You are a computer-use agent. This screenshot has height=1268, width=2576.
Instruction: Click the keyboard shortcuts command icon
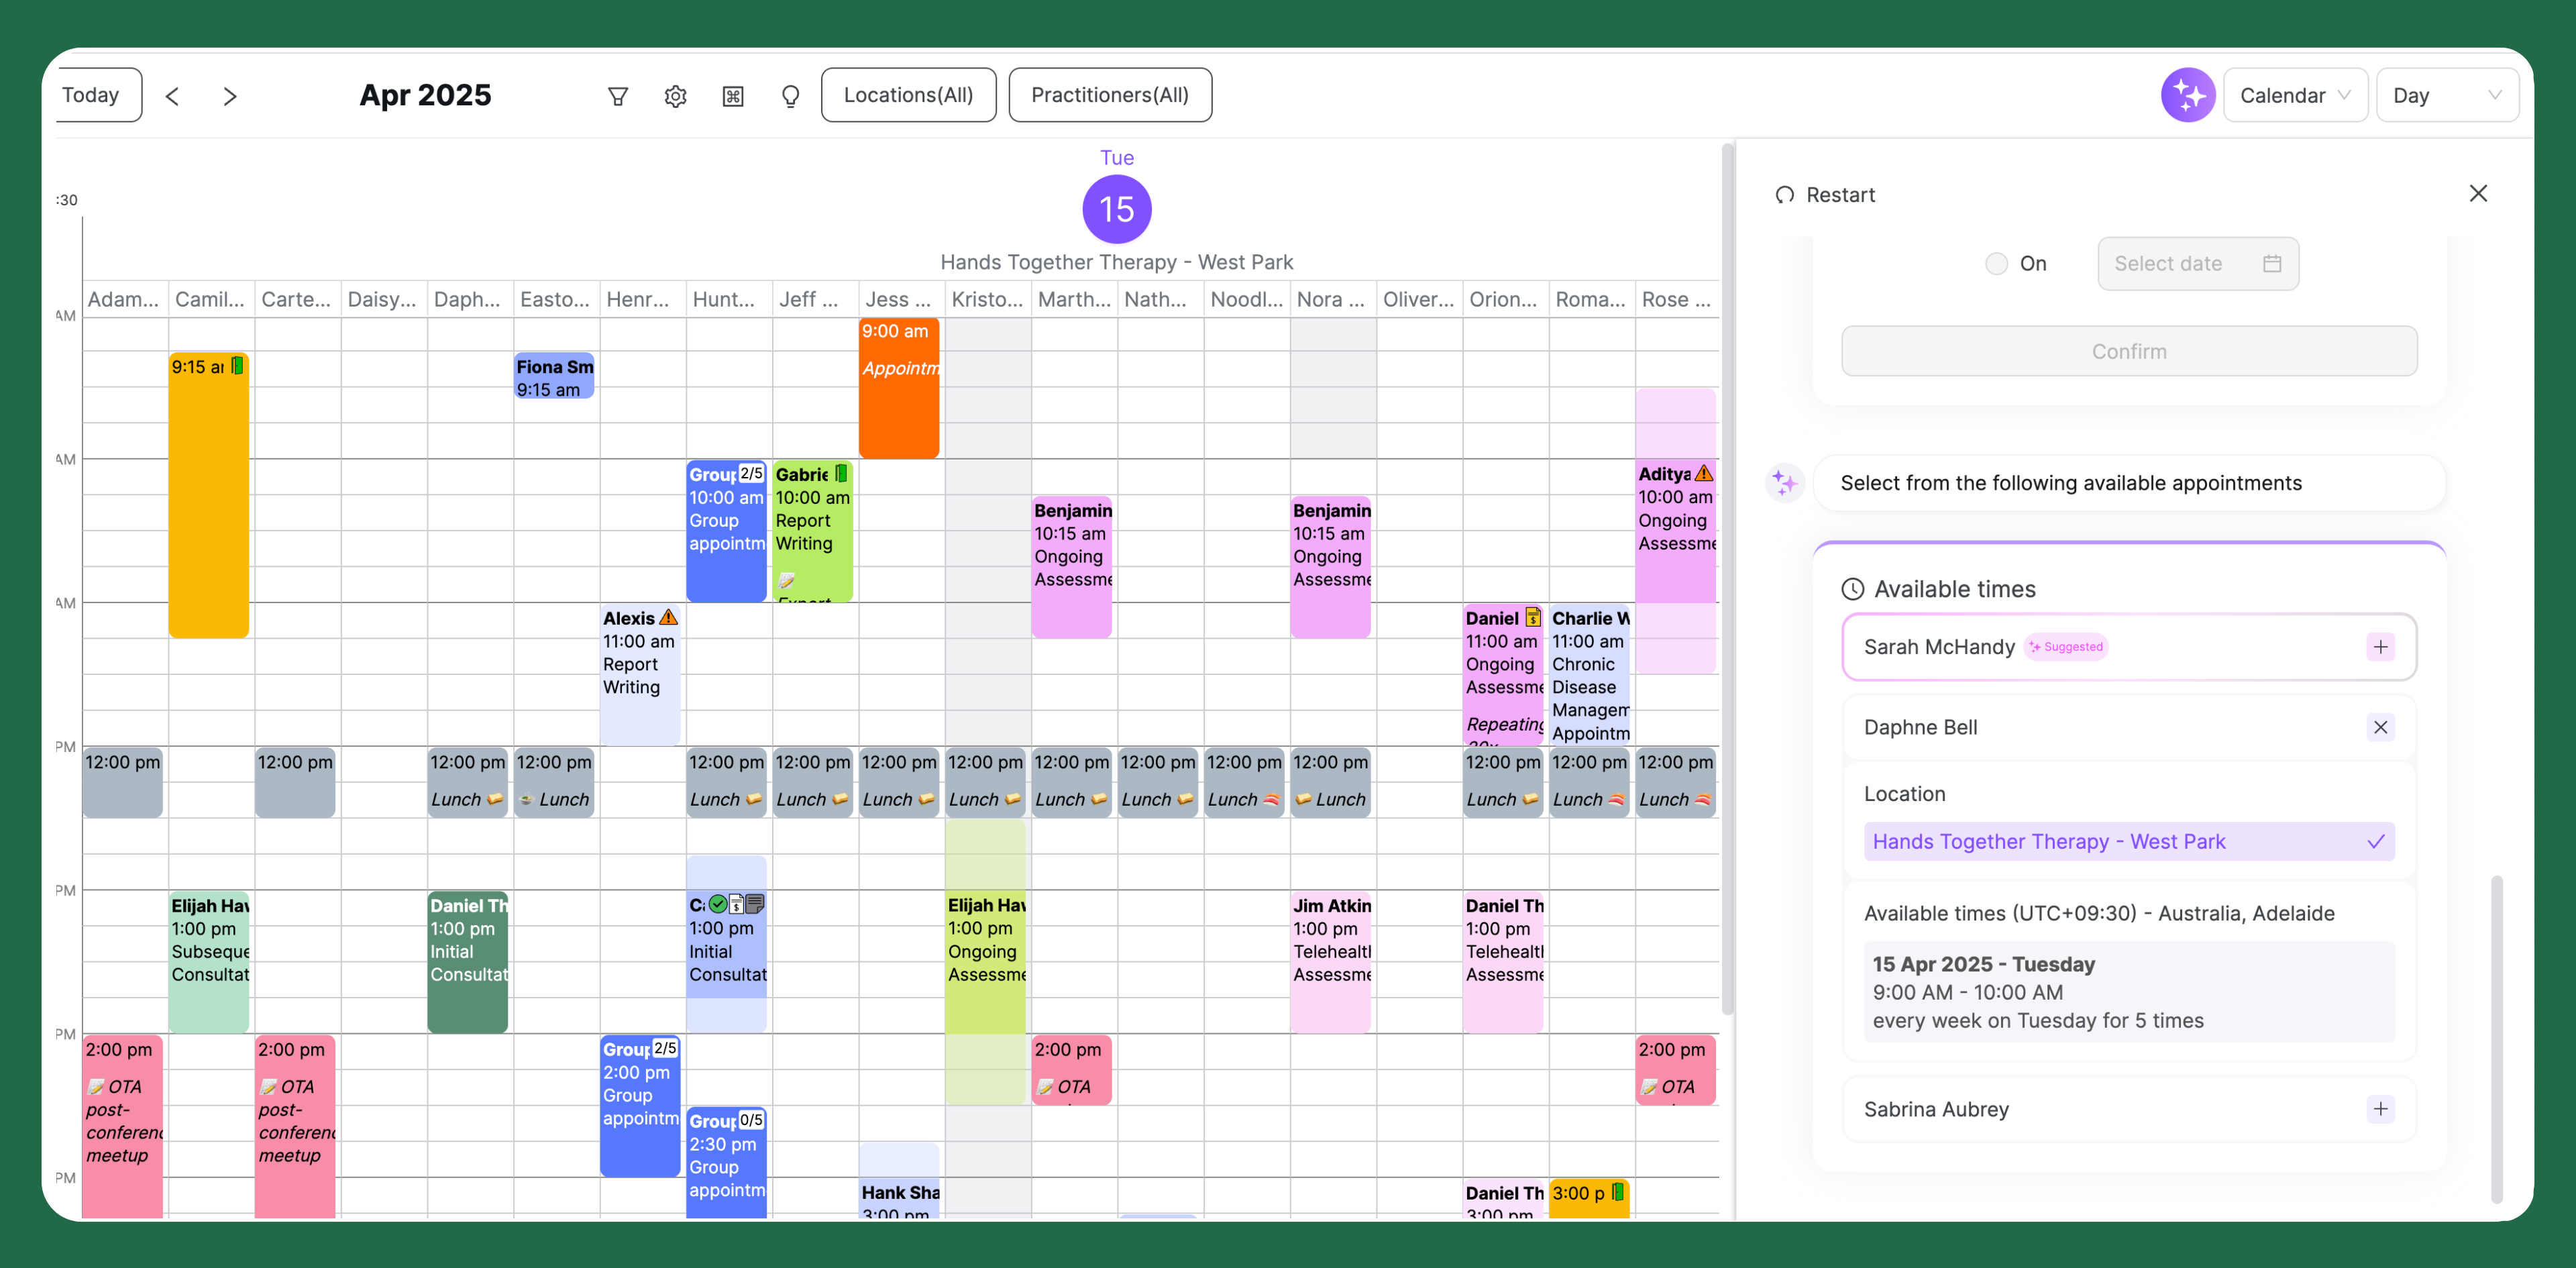[733, 96]
